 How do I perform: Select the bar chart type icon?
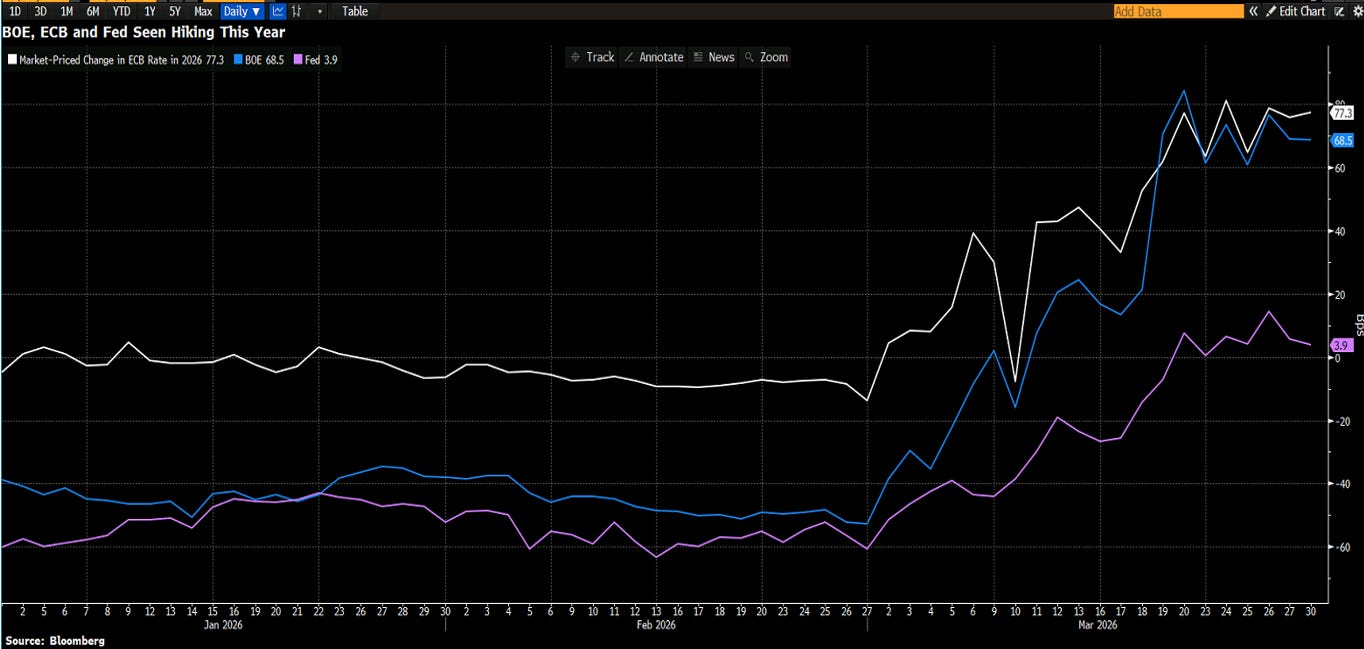tap(296, 11)
